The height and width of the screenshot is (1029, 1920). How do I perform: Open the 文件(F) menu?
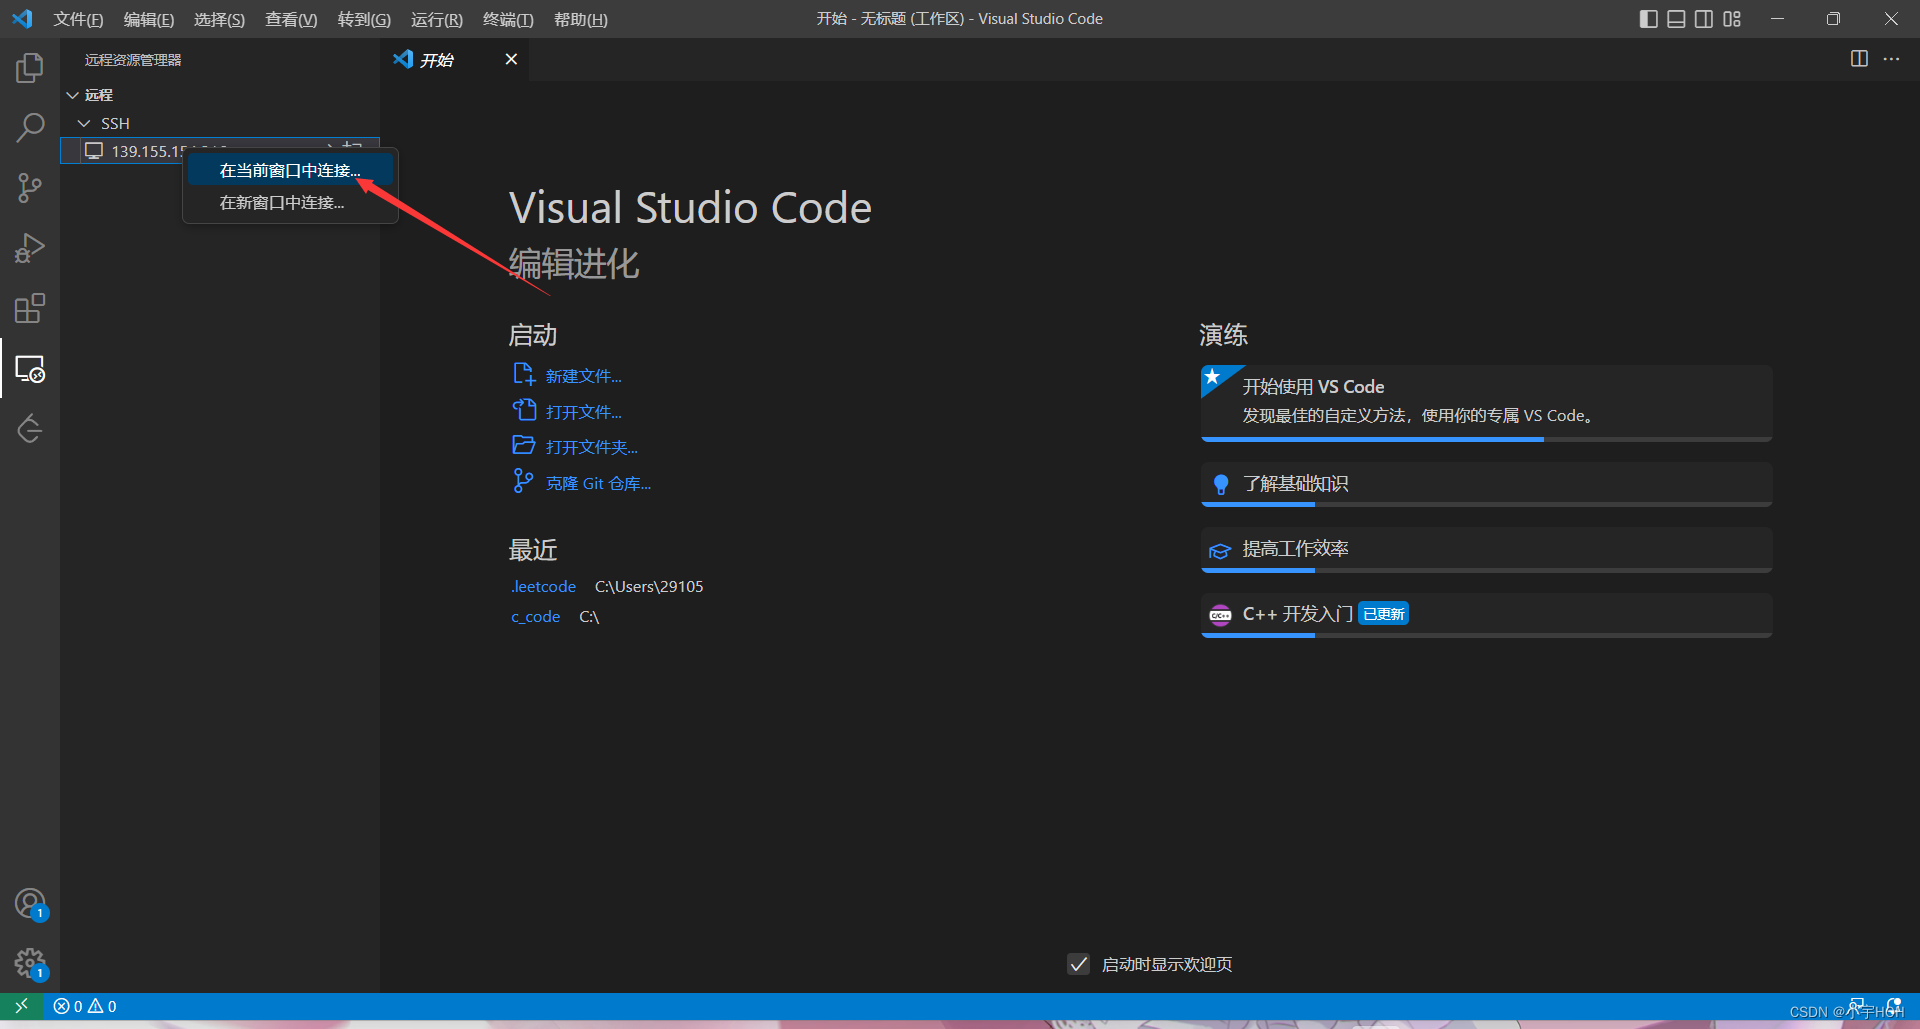click(x=78, y=19)
